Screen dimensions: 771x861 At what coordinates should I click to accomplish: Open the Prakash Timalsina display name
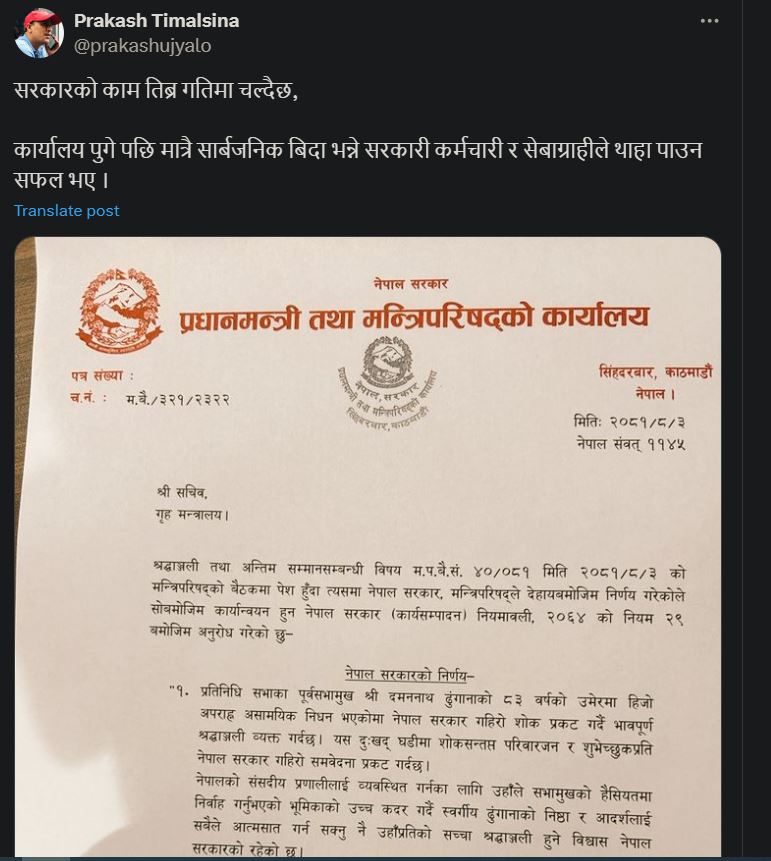coord(157,21)
